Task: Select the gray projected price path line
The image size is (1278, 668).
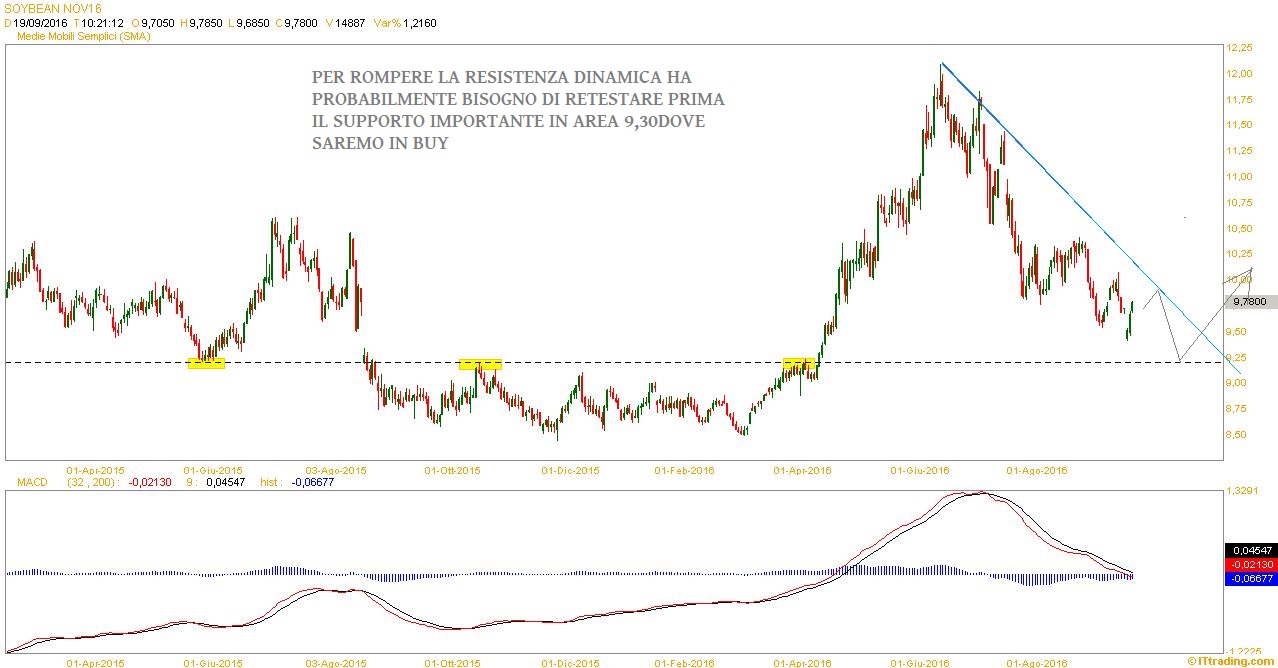Action: pos(1190,315)
